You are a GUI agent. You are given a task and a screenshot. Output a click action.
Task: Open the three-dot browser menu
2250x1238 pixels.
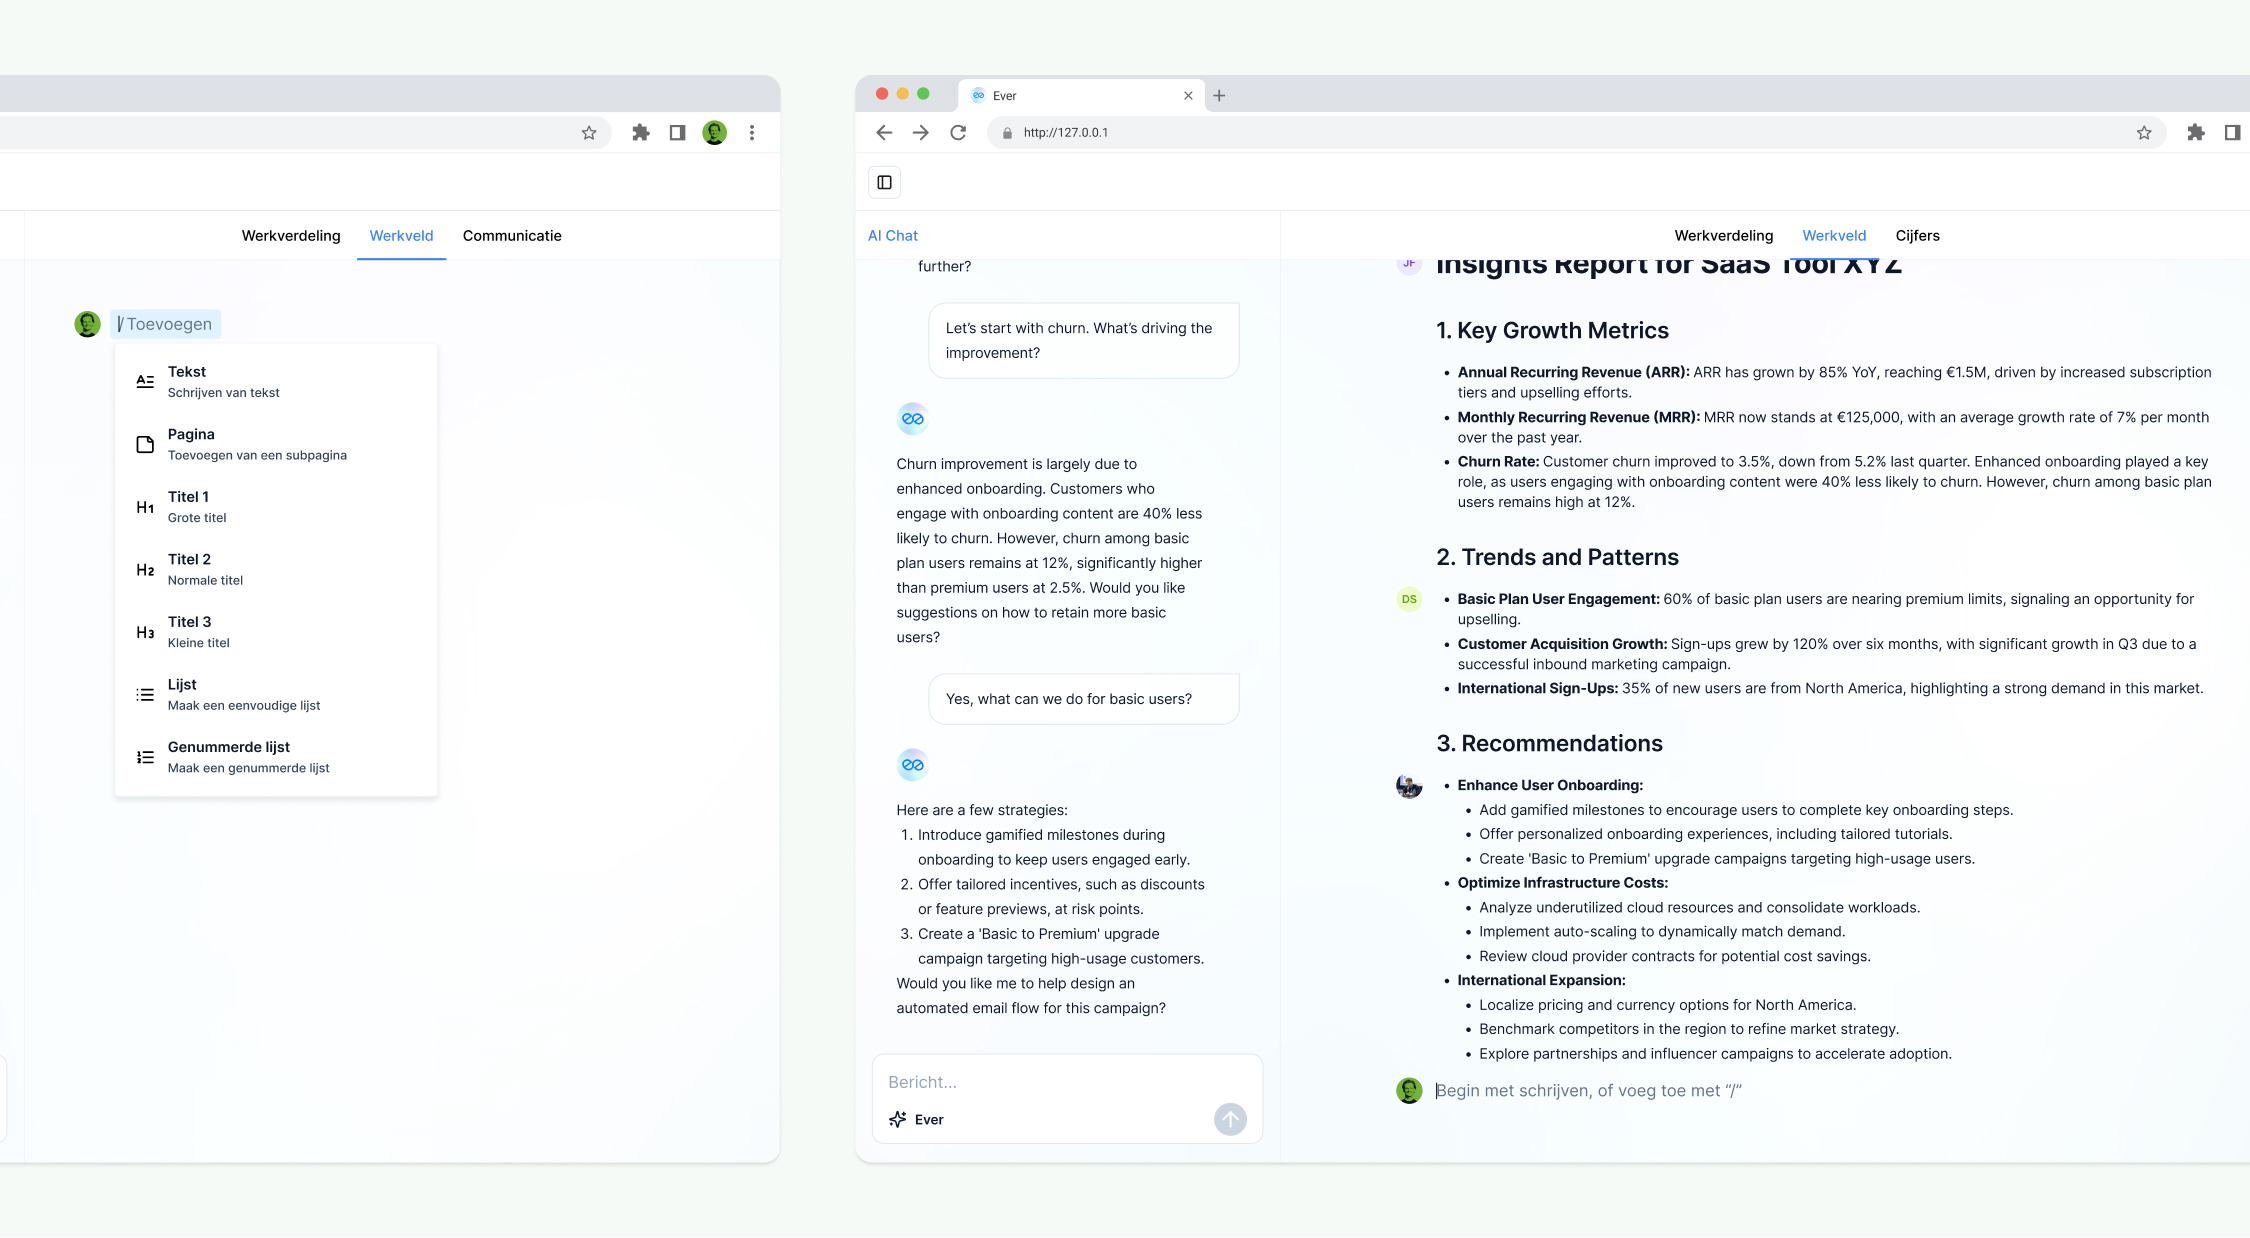[752, 132]
